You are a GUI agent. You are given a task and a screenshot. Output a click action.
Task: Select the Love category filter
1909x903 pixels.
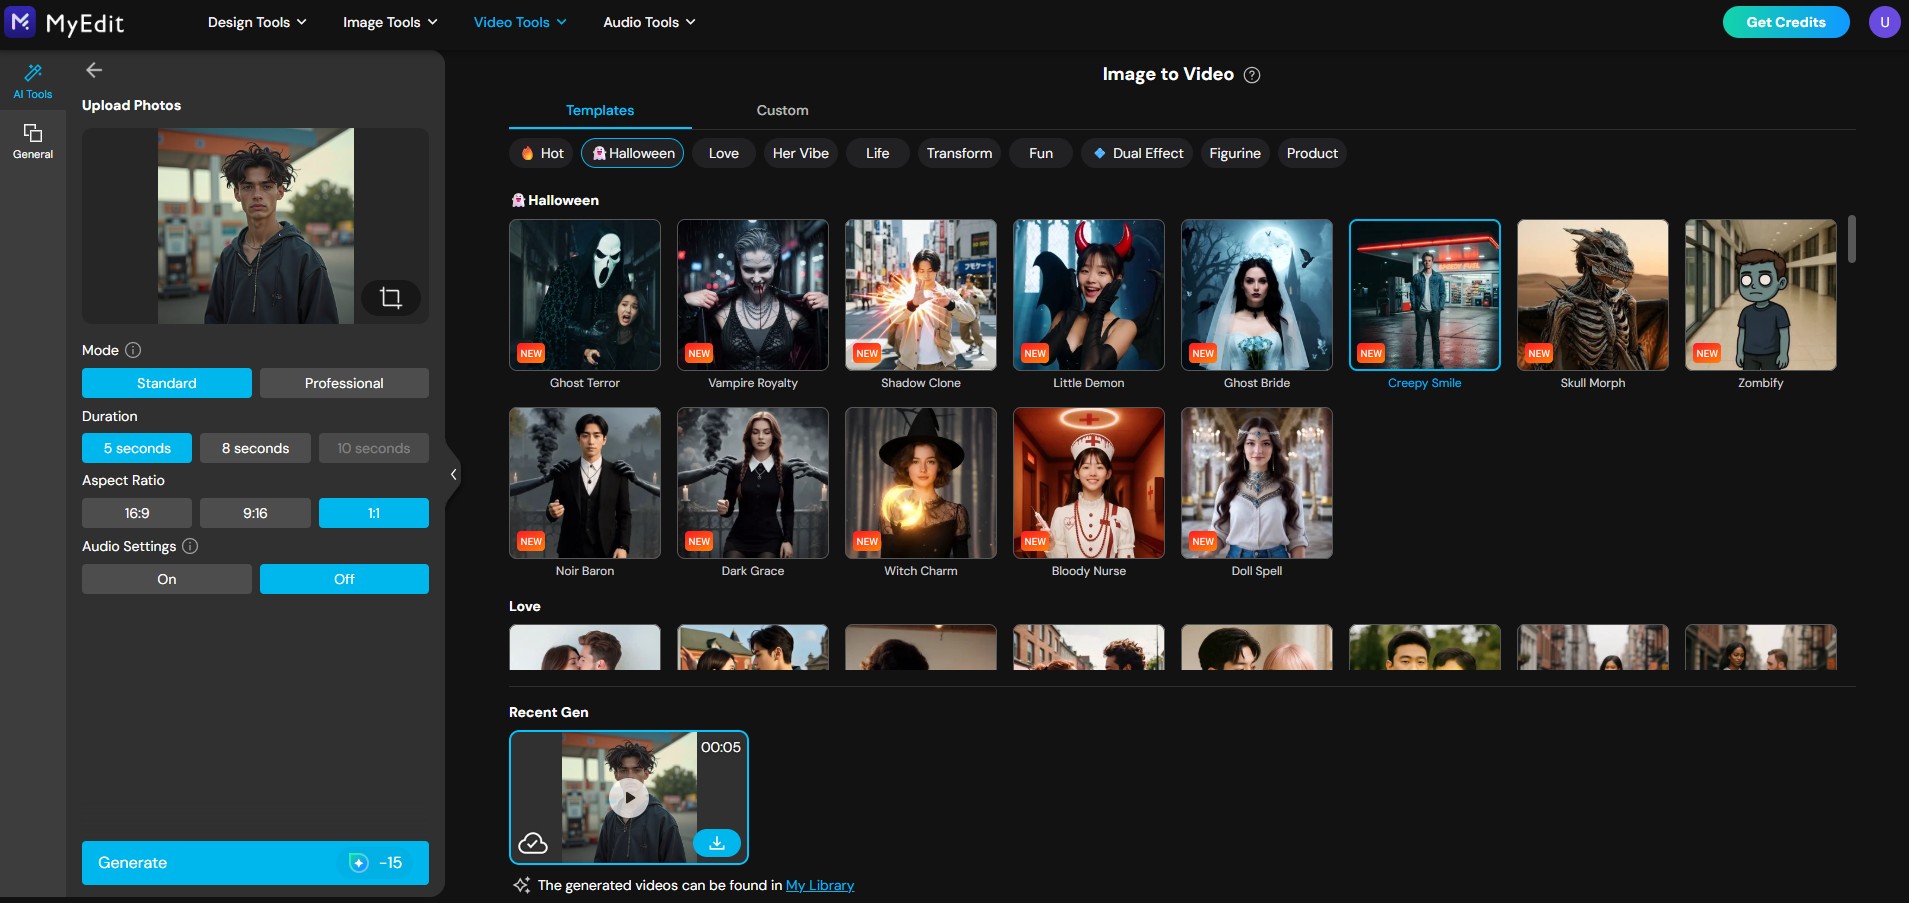724,153
